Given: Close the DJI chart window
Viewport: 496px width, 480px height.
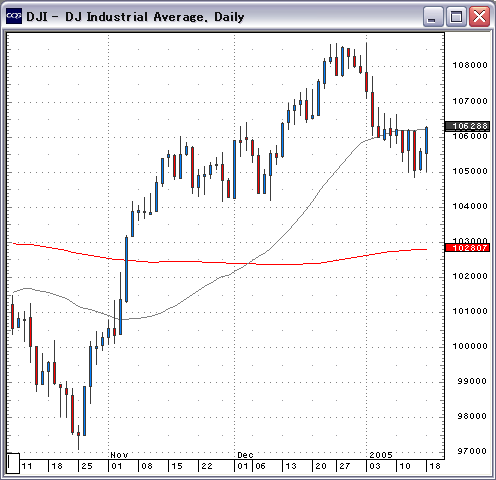Looking at the screenshot, I should tap(480, 16).
